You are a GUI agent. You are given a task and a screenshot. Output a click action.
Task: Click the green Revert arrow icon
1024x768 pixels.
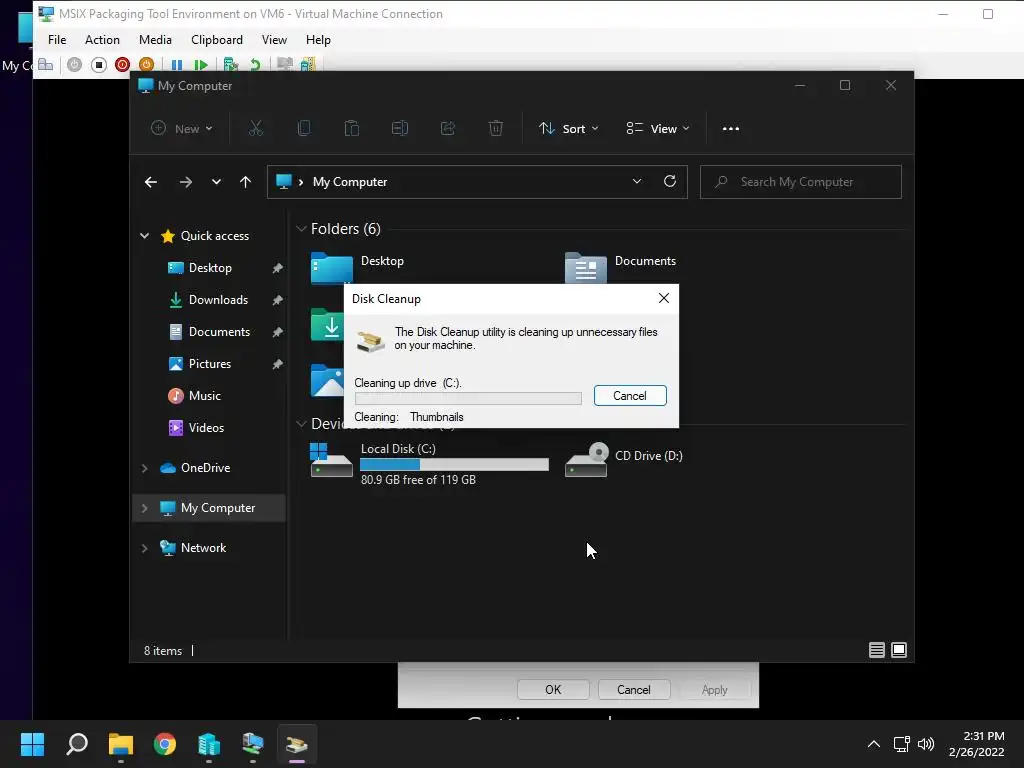tap(255, 65)
